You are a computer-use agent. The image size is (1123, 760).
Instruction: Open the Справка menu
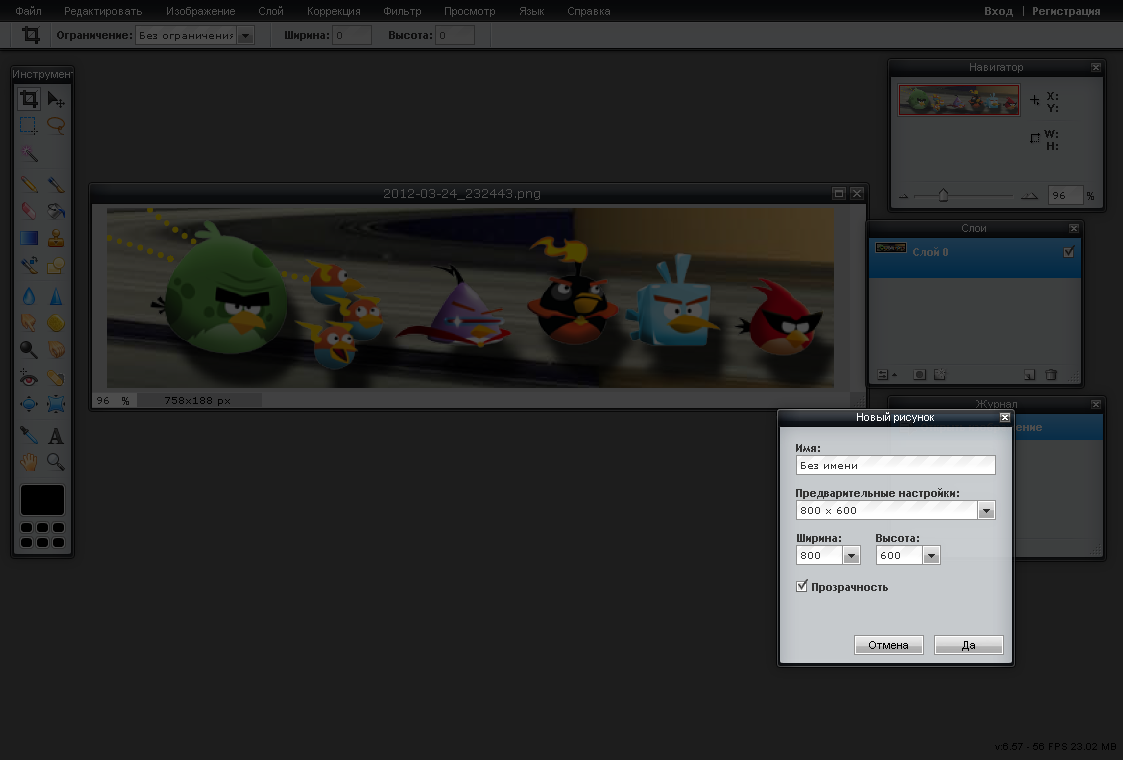coord(589,11)
